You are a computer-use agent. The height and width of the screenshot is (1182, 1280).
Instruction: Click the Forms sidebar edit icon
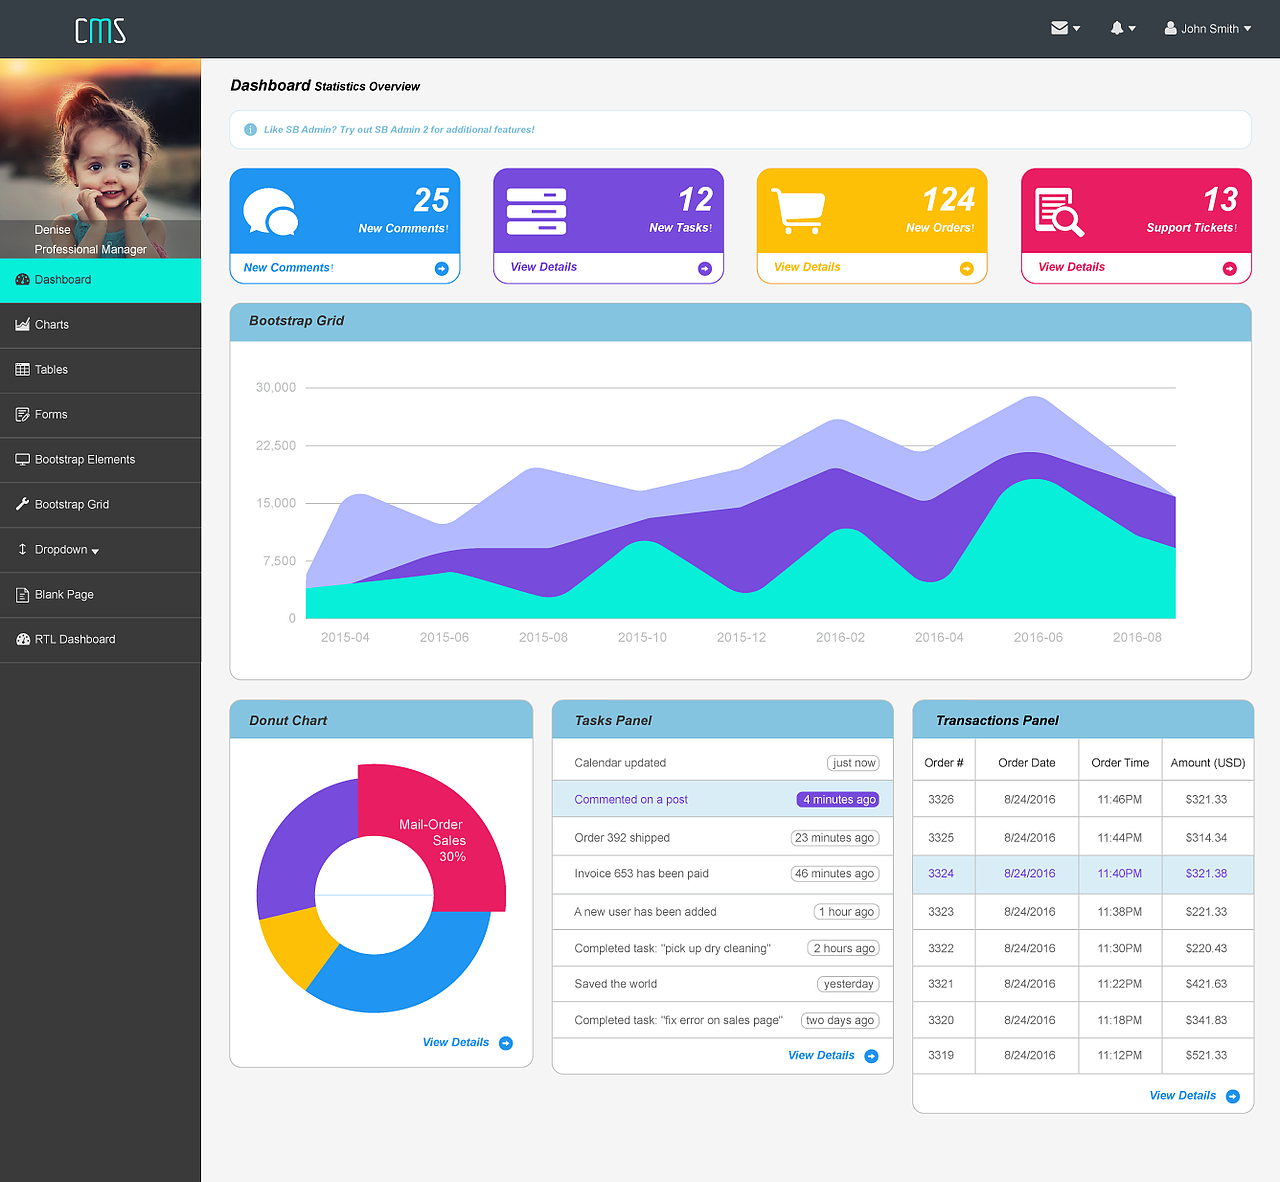(x=22, y=414)
